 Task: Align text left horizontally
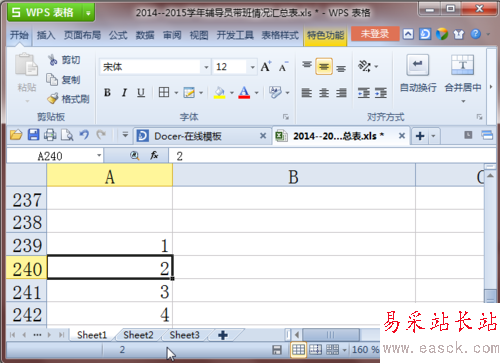click(x=307, y=93)
